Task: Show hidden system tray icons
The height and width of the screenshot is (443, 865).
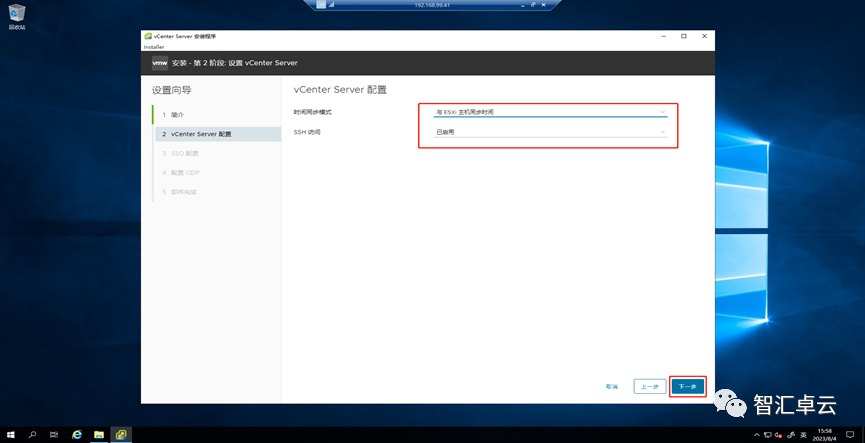Action: (757, 435)
